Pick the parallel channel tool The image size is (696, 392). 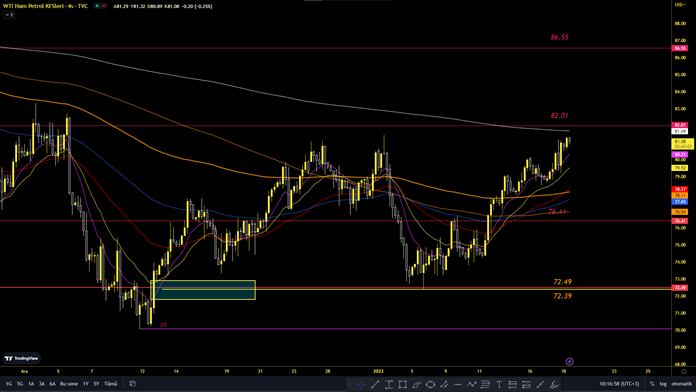(444, 384)
